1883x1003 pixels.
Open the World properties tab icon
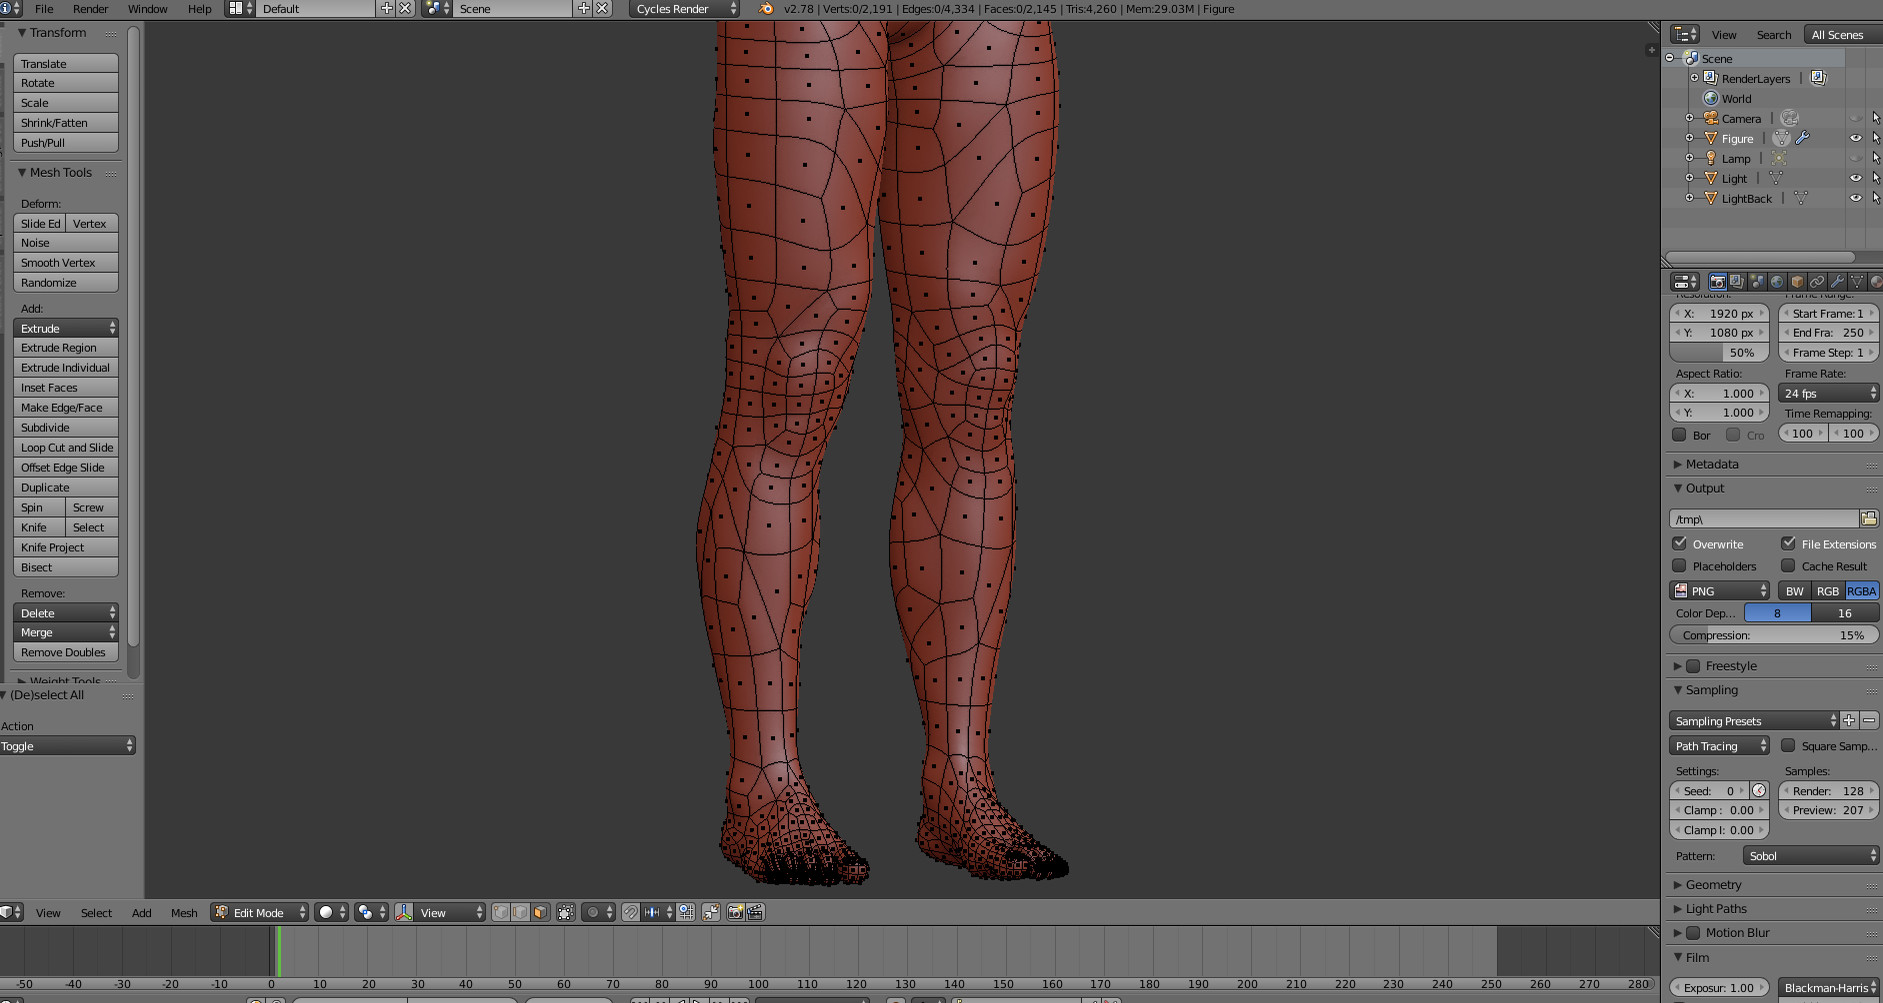pos(1777,282)
